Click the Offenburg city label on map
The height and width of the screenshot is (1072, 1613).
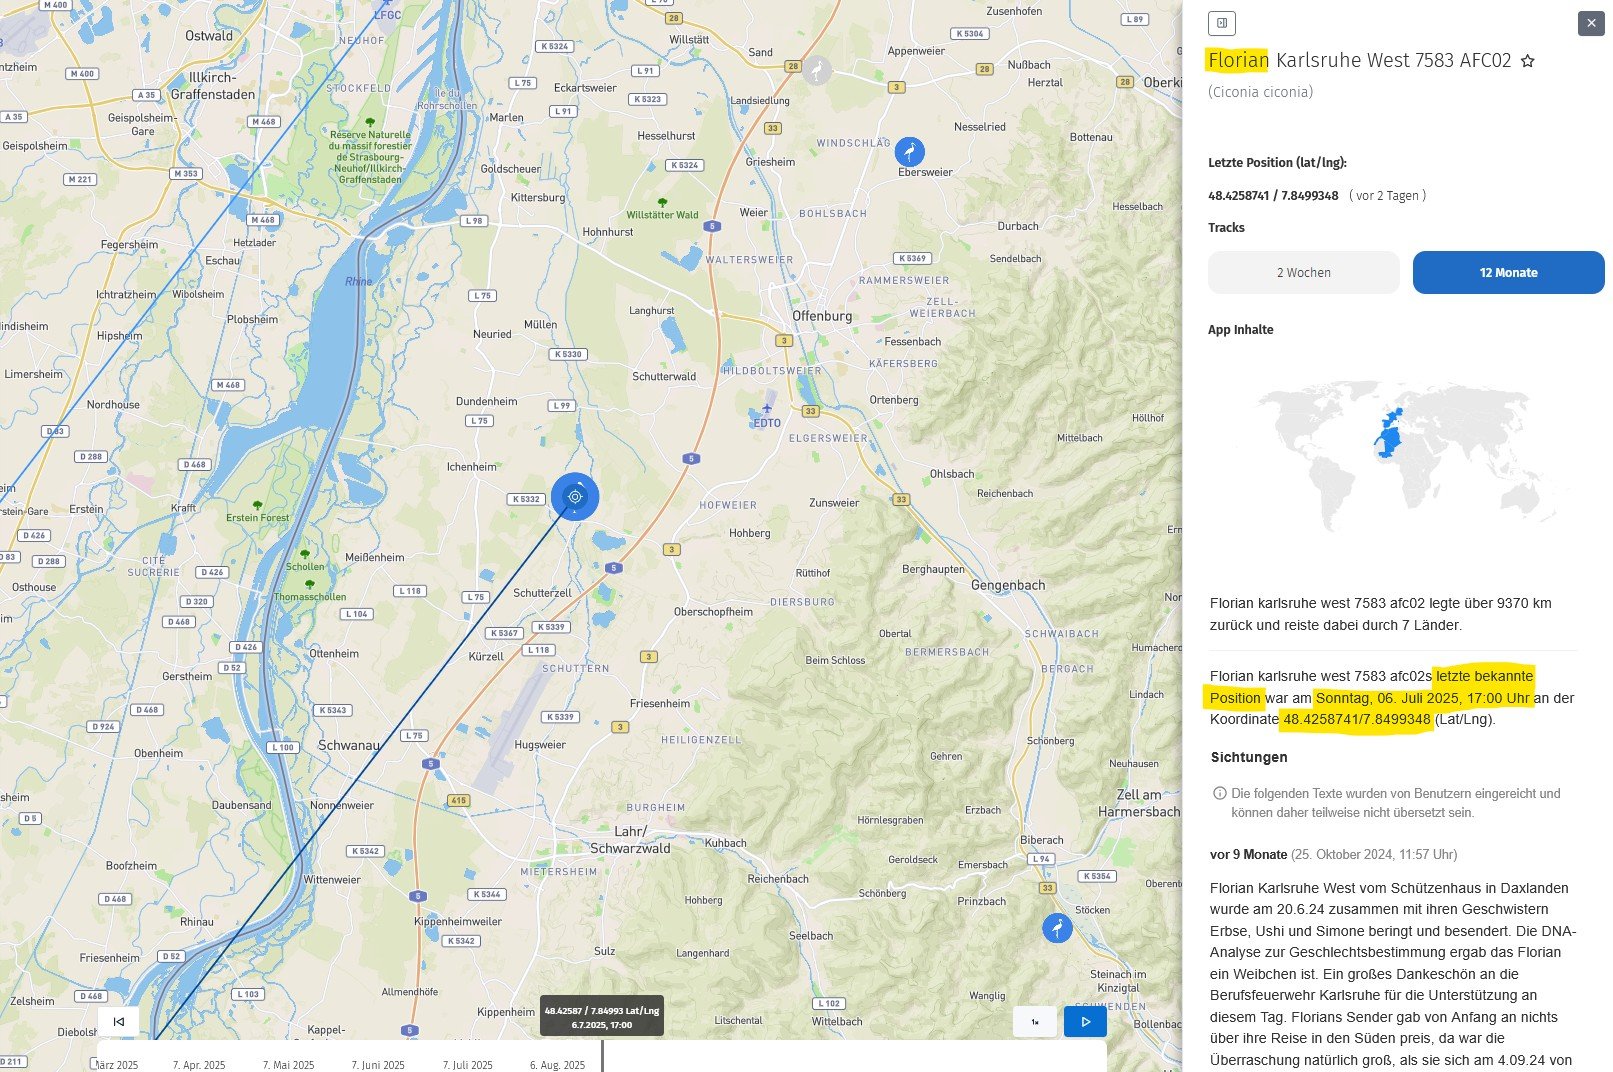(822, 316)
